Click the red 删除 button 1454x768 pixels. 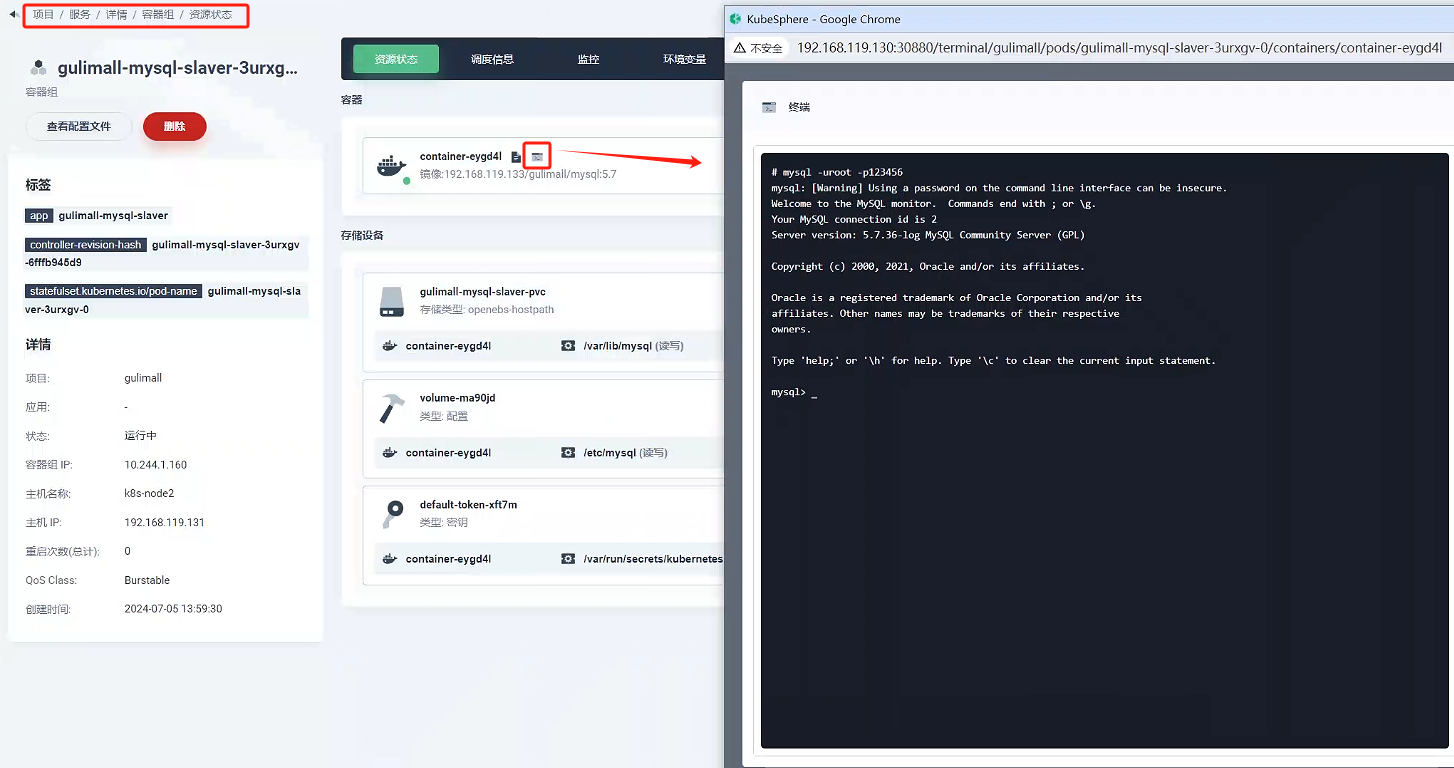175,126
